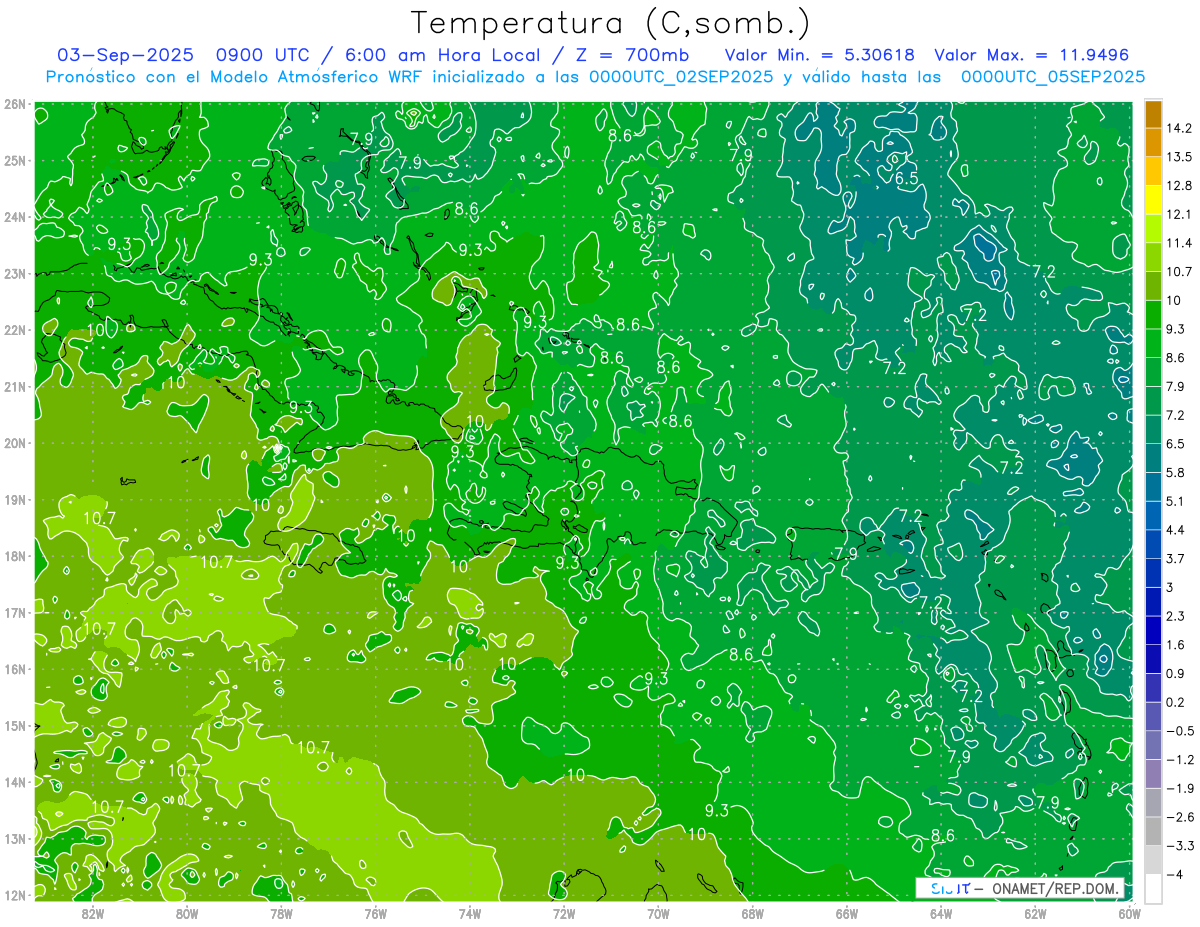The width and height of the screenshot is (1200, 927).
Task: Click the yellow legend swatch above 12.1
Action: [x=1153, y=200]
